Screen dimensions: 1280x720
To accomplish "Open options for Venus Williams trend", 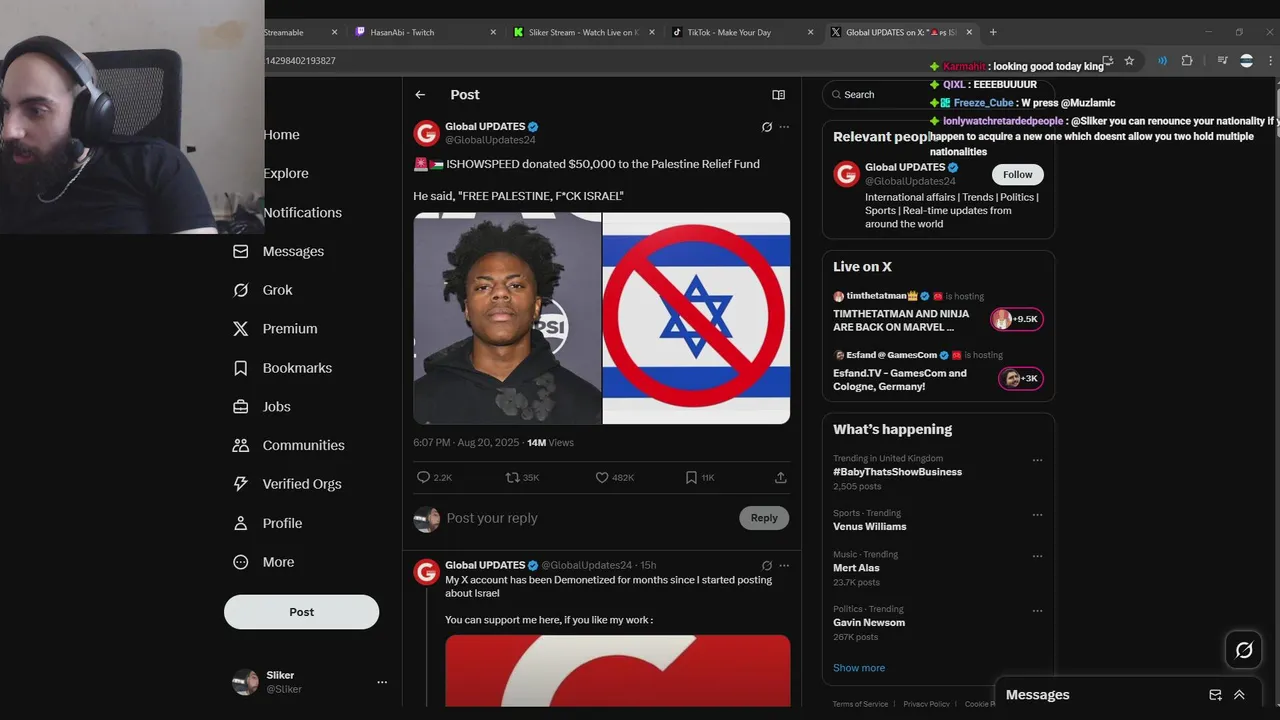I will click(x=1037, y=515).
